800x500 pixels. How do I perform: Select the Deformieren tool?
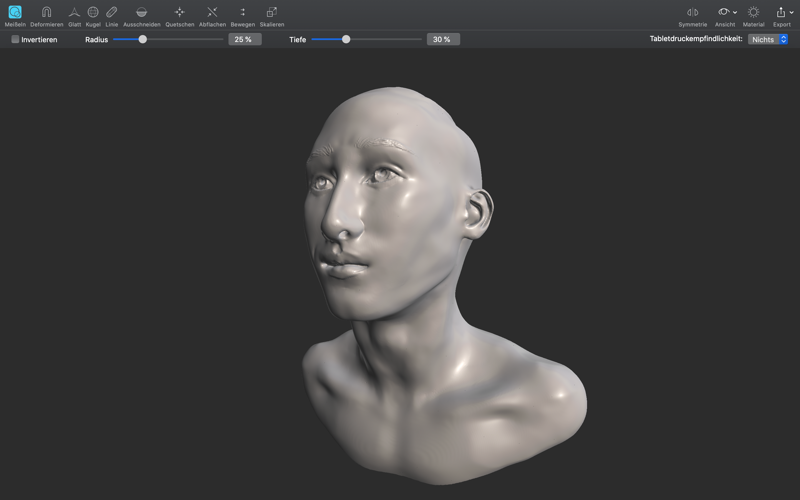[x=46, y=13]
